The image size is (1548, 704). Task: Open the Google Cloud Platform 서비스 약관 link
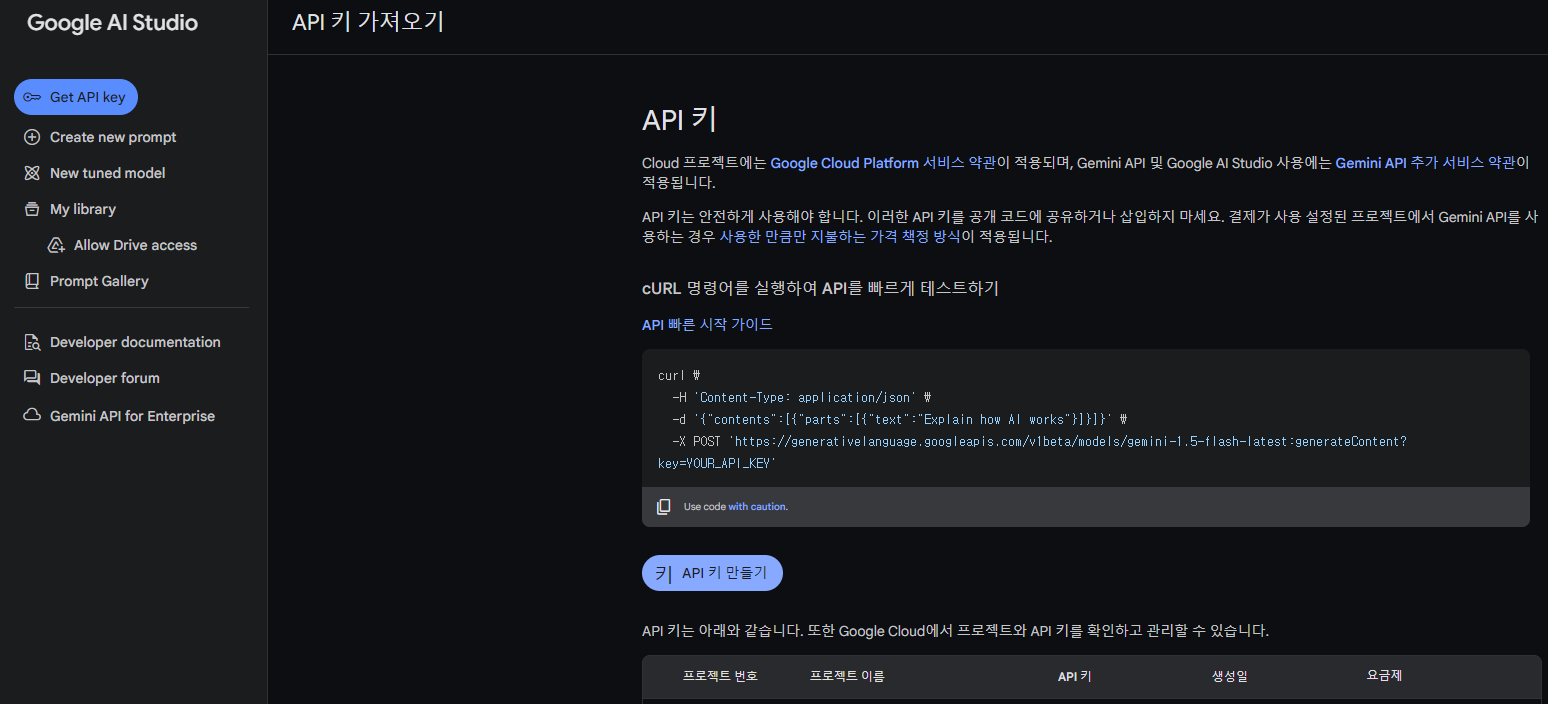[x=883, y=163]
